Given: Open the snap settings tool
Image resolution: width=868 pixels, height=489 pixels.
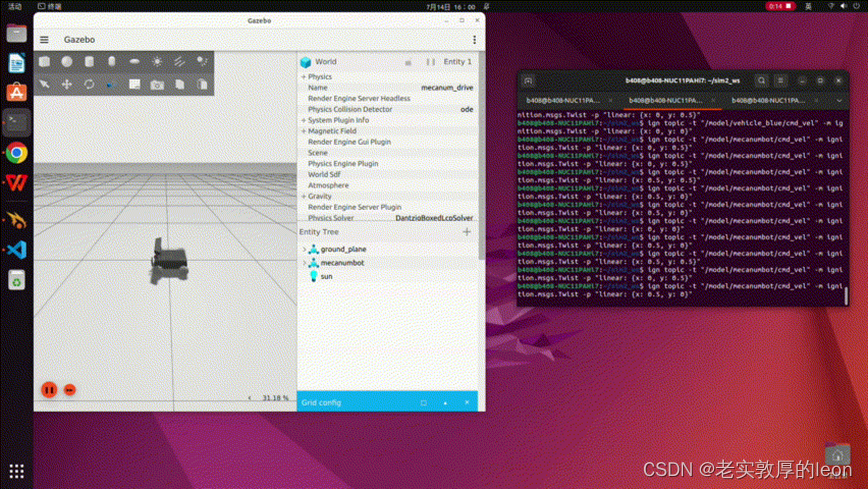Looking at the screenshot, I should tap(112, 85).
